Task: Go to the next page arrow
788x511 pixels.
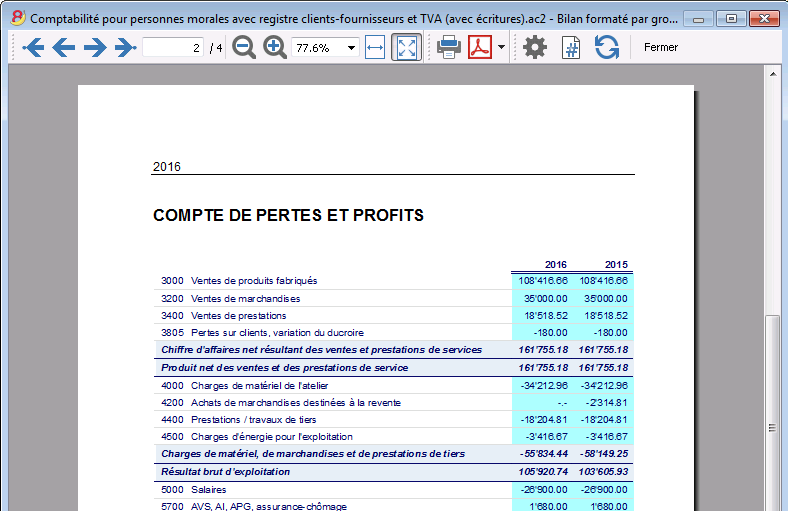Action: click(95, 48)
